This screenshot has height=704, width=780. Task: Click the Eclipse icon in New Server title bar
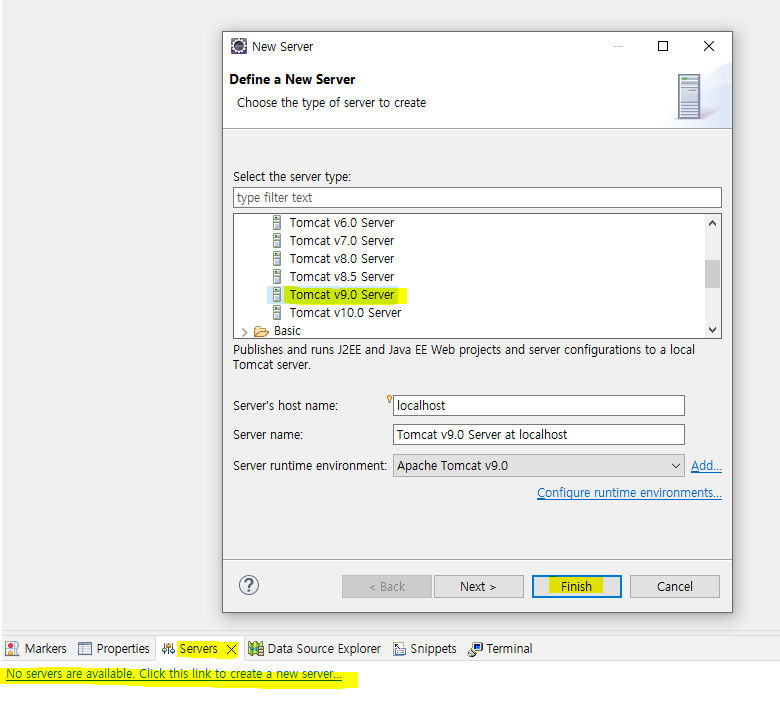click(x=239, y=46)
